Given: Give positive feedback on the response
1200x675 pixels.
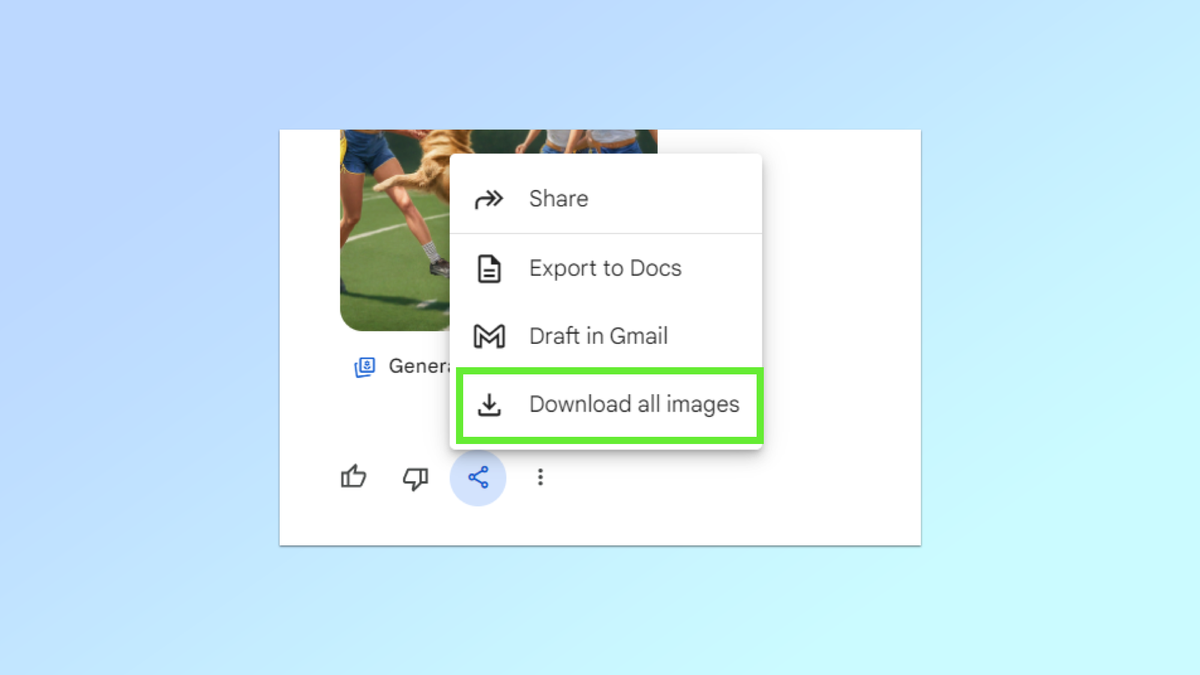Looking at the screenshot, I should point(353,478).
